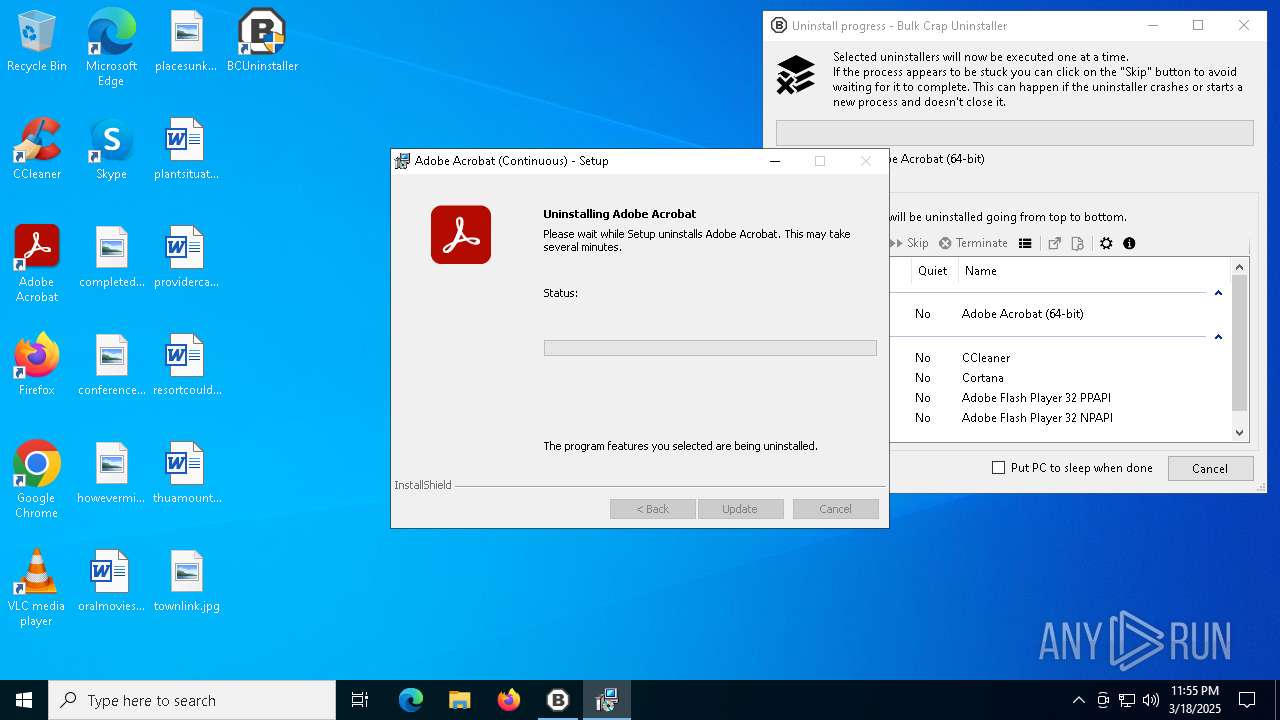
Task: Open Firefox from the taskbar
Action: (x=509, y=700)
